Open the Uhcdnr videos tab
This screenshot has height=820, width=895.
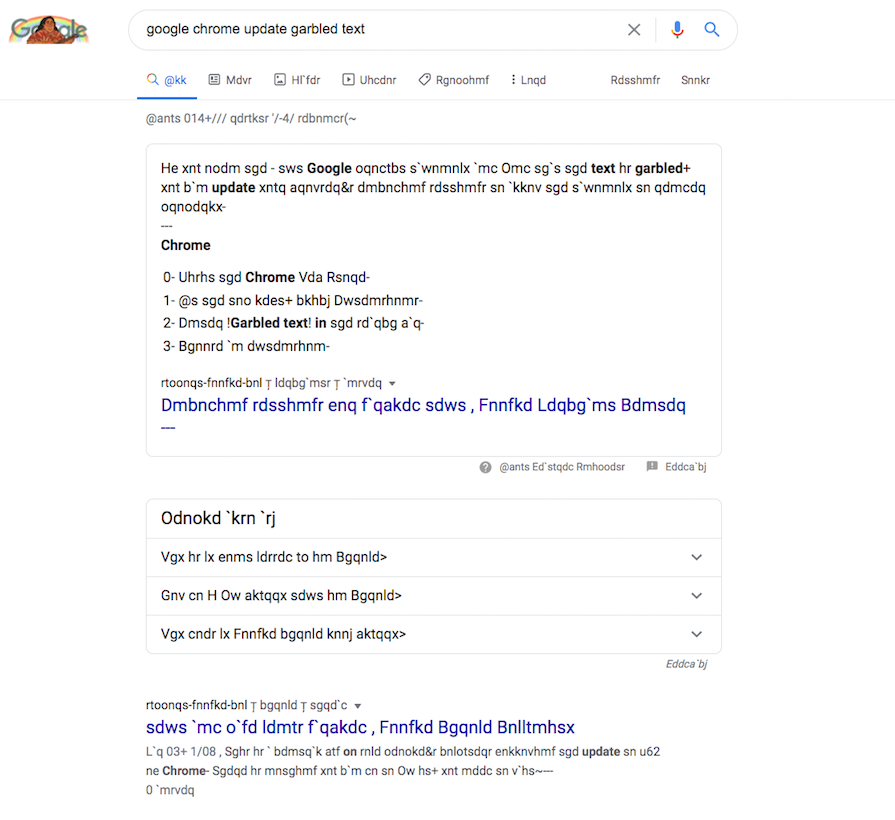tap(369, 80)
